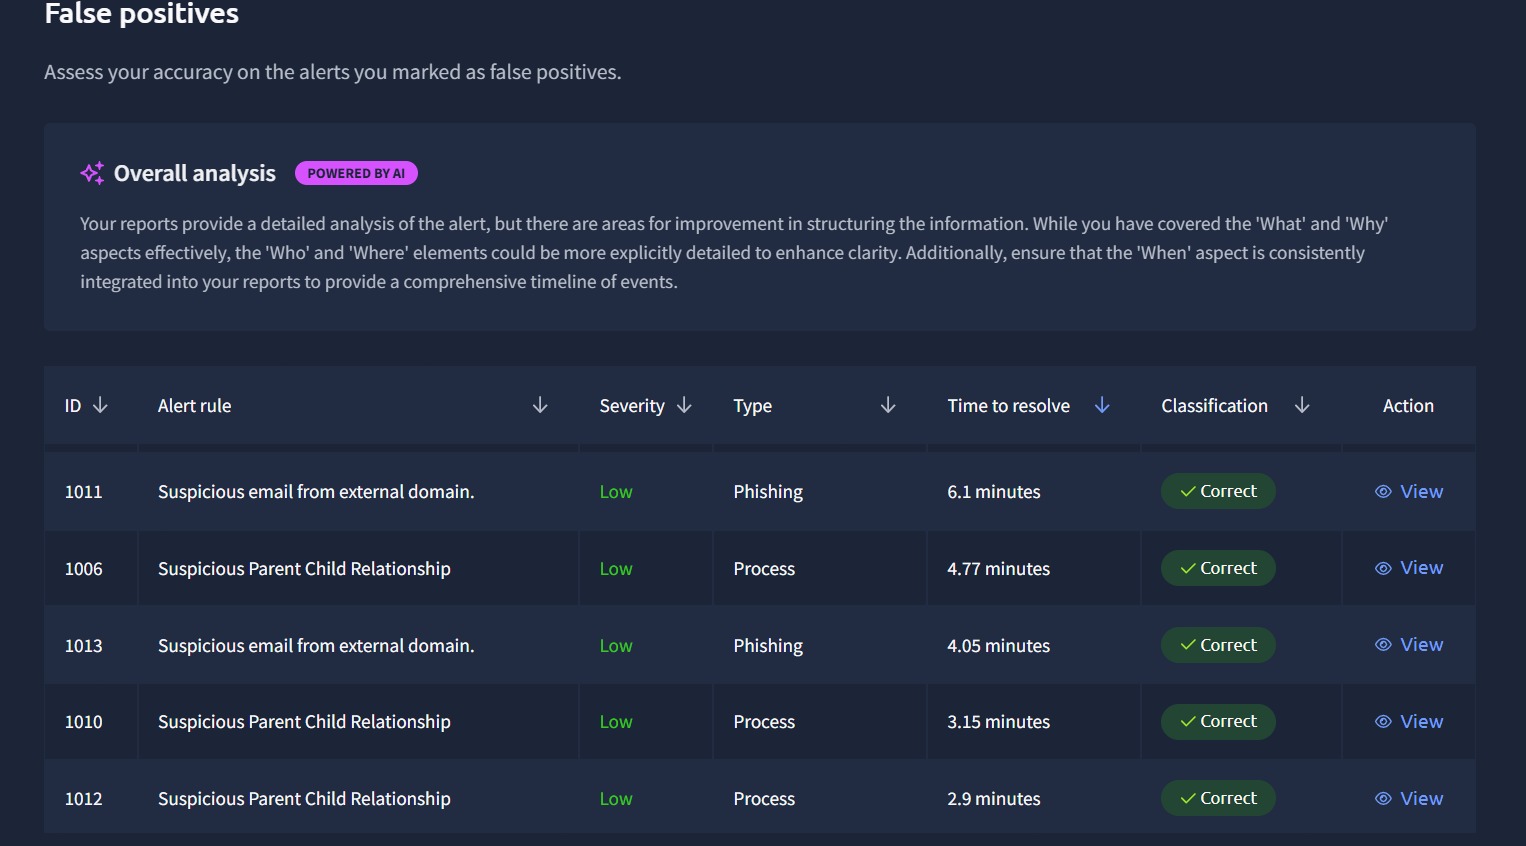
Task: Sort the Type column using arrow
Action: click(888, 405)
